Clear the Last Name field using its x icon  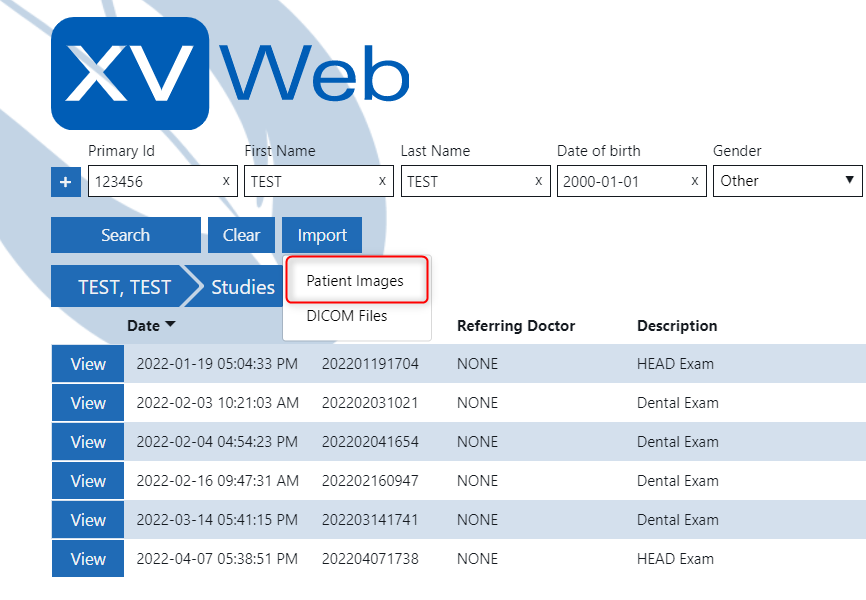point(537,181)
